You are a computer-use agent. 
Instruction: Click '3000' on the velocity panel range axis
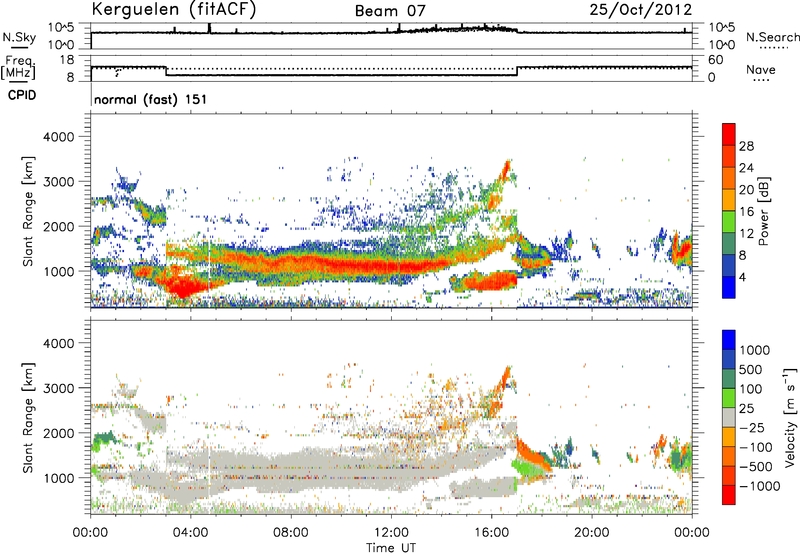coord(58,388)
